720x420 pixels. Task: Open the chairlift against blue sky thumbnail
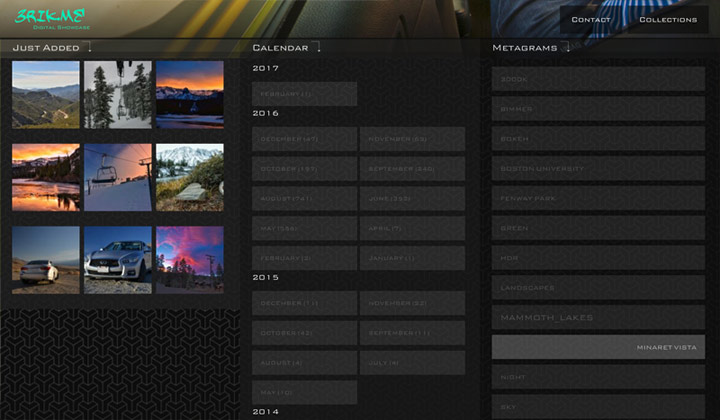click(118, 177)
